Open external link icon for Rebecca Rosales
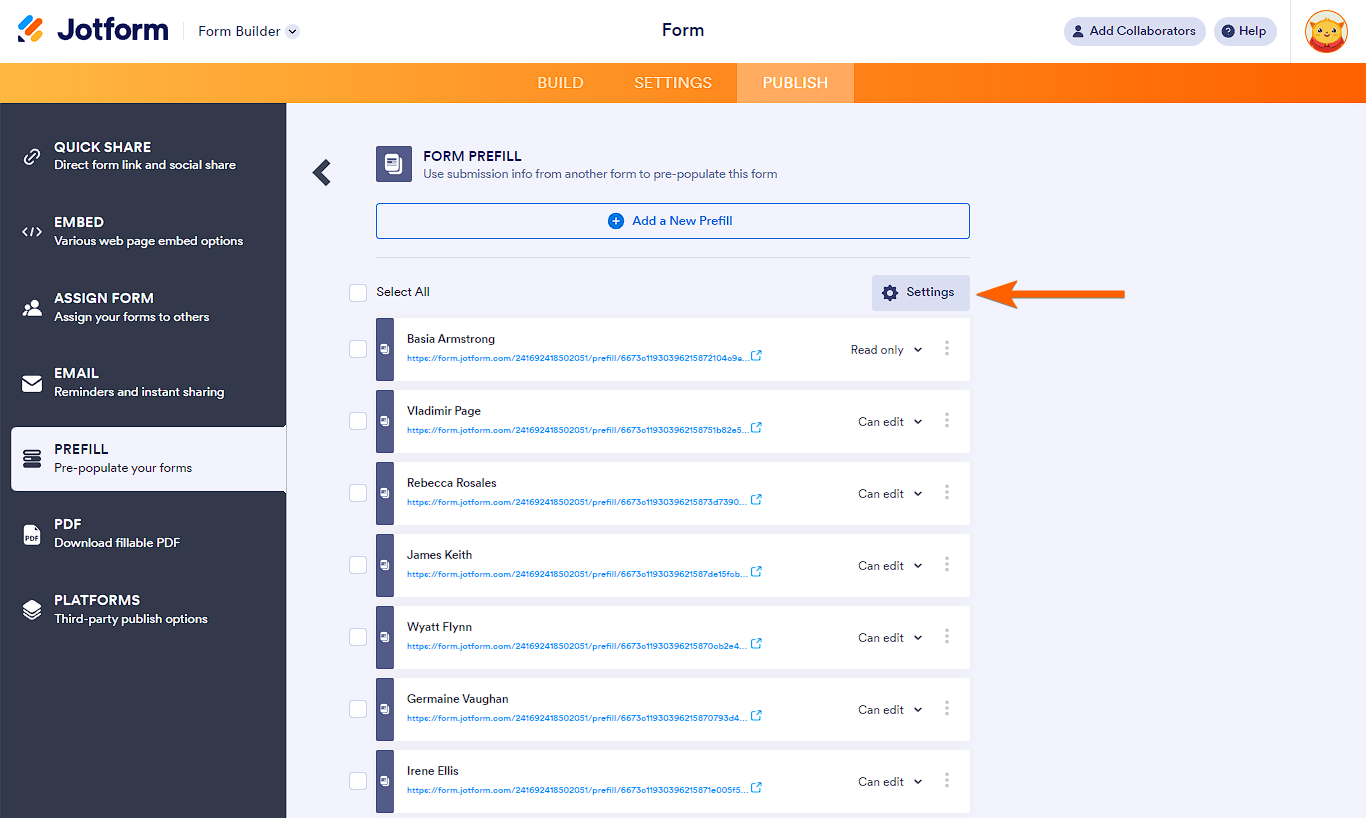1366x818 pixels. pyautogui.click(x=756, y=499)
